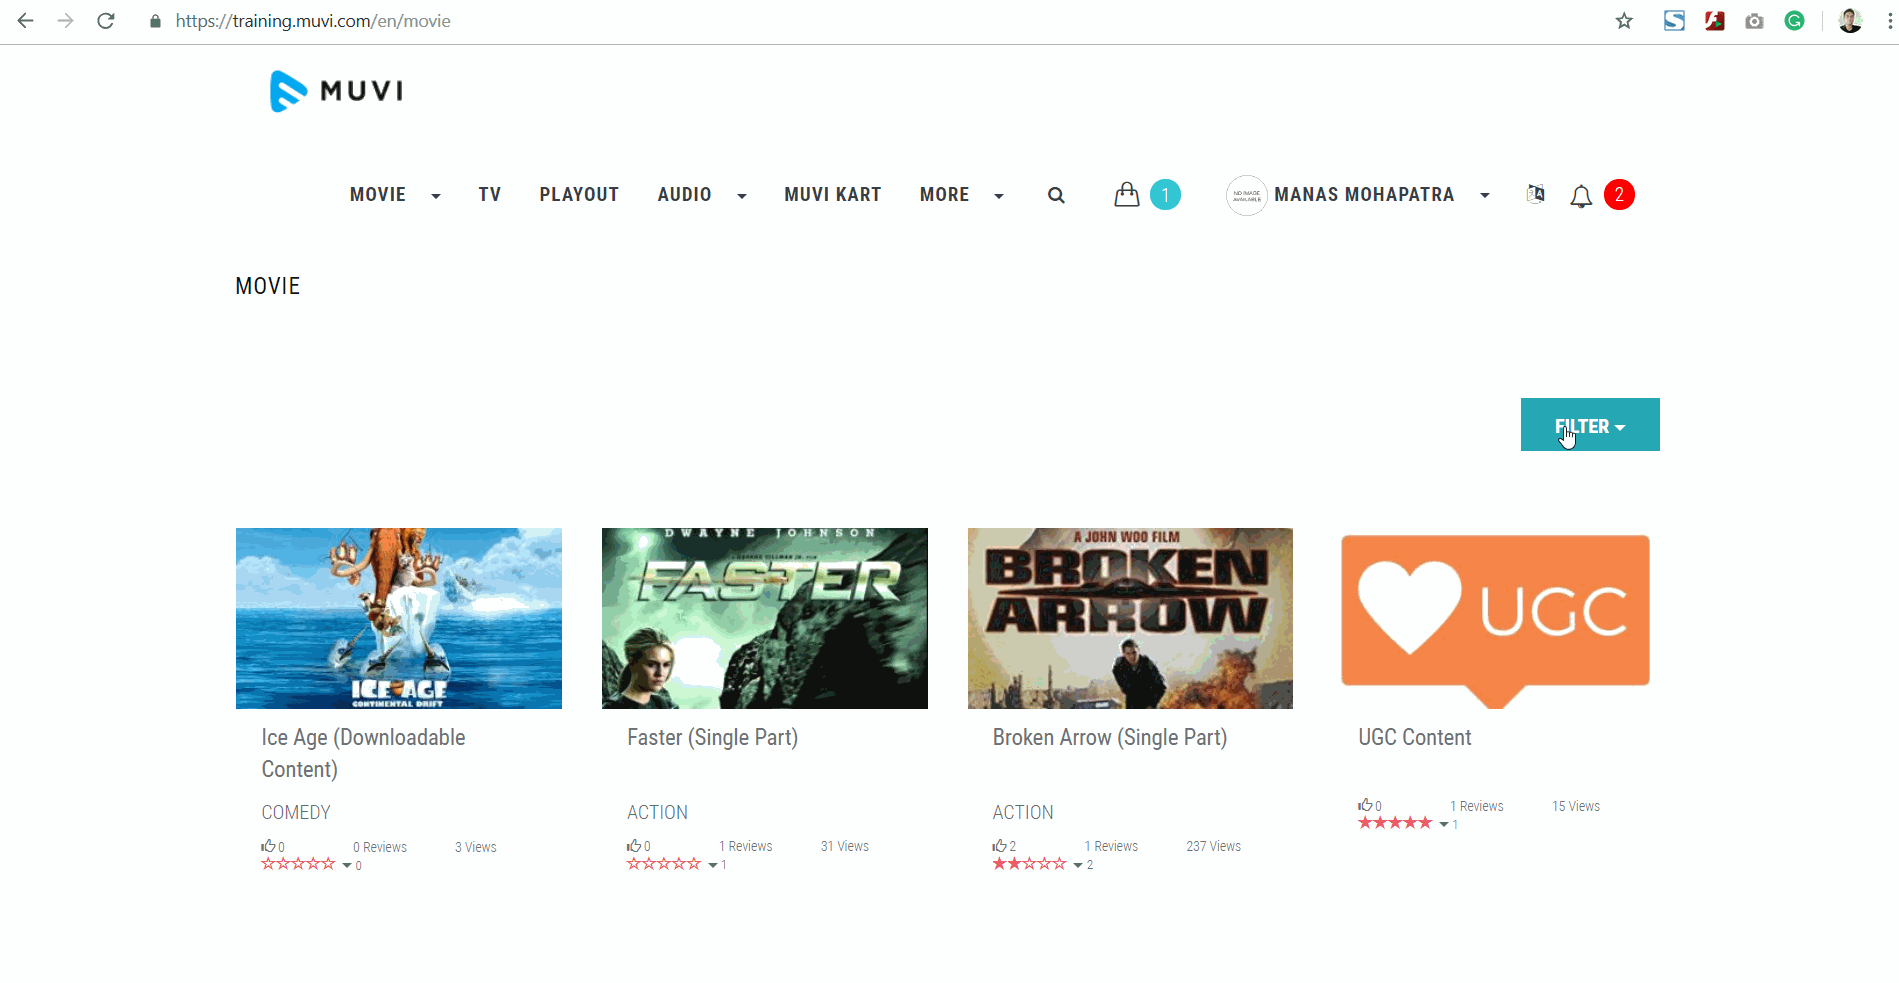Expand the MOVIE menu arrow

click(x=436, y=196)
